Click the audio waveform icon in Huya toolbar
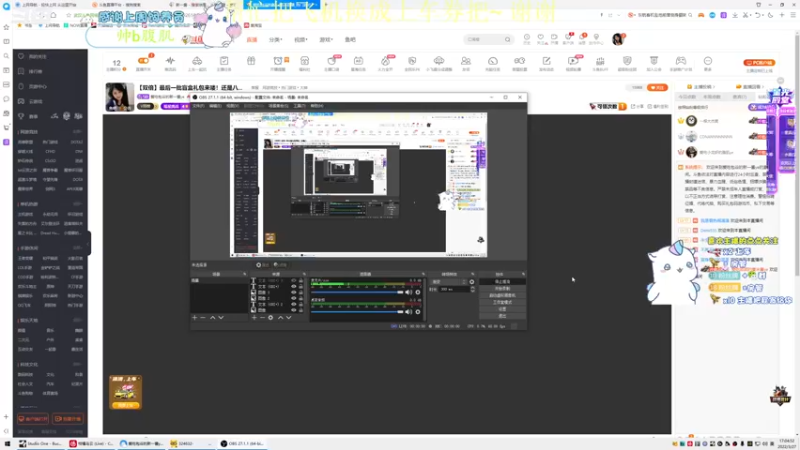Viewport: 800px width, 450px height. pos(170,61)
